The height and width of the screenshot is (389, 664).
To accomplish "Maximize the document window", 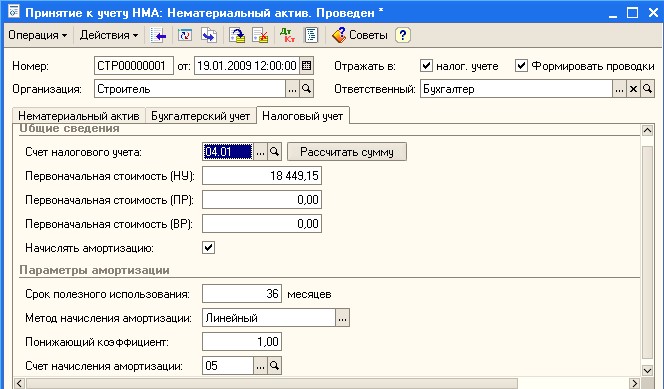I will tap(632, 13).
